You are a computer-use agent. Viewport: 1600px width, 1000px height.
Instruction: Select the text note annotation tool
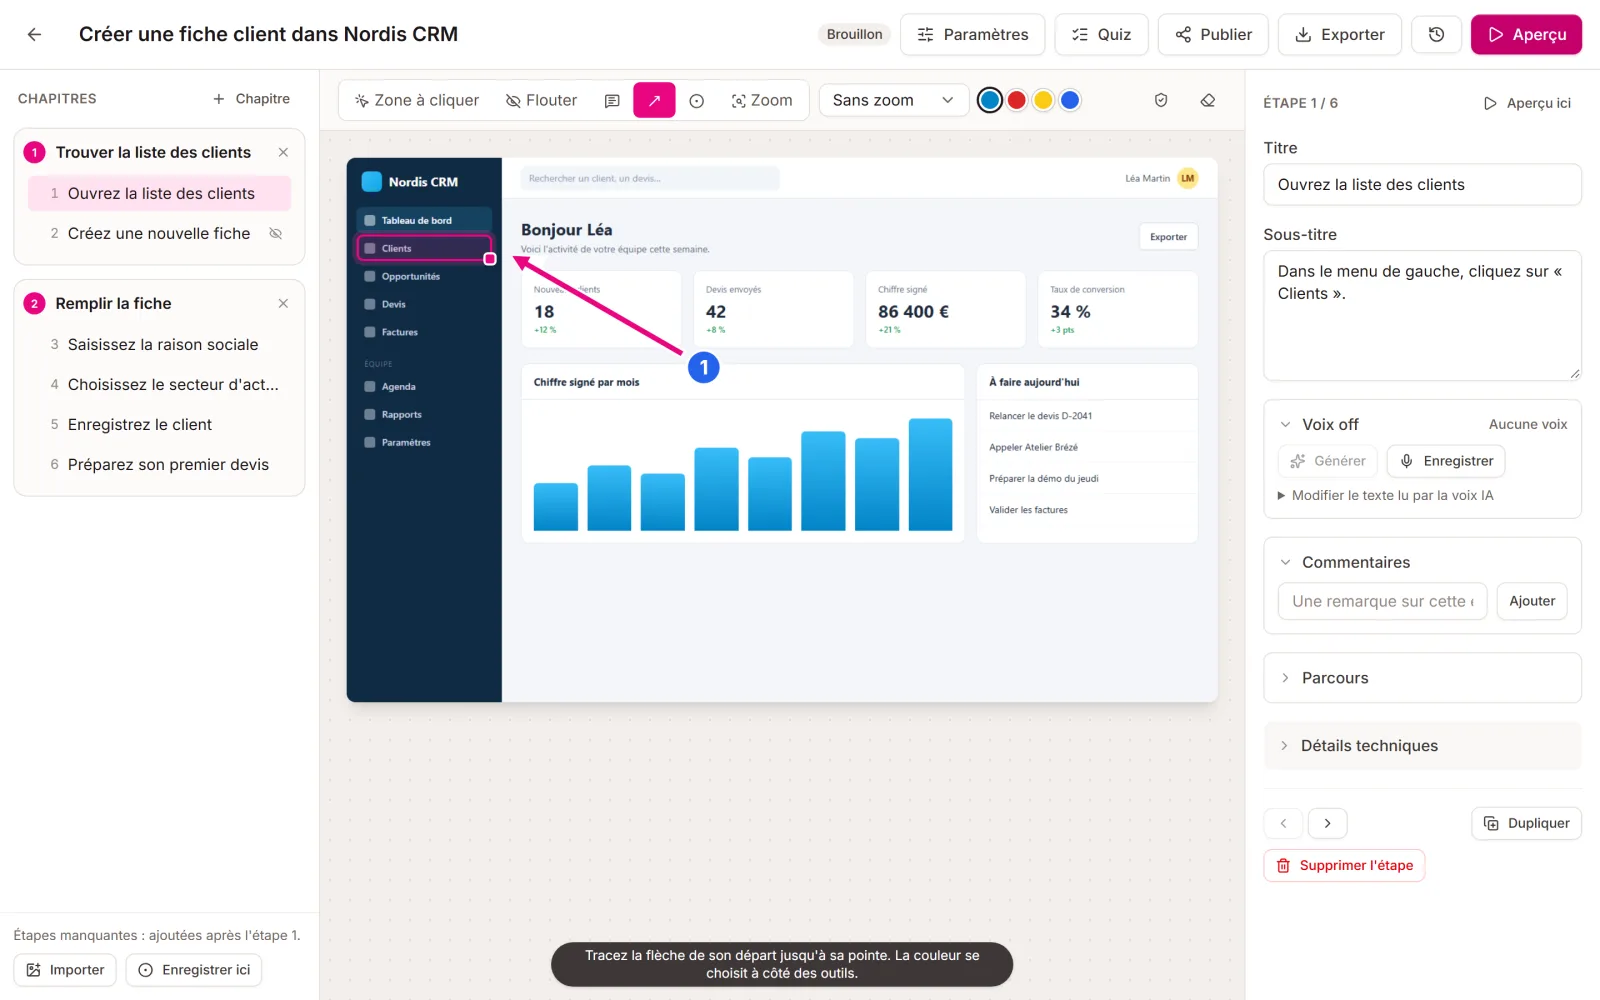click(612, 100)
